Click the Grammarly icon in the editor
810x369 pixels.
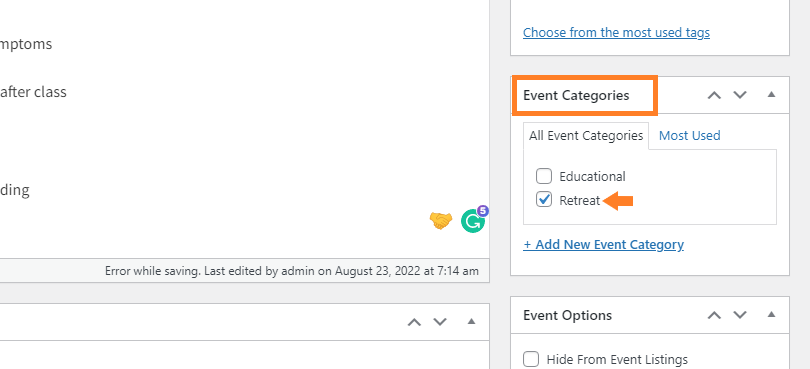click(473, 221)
